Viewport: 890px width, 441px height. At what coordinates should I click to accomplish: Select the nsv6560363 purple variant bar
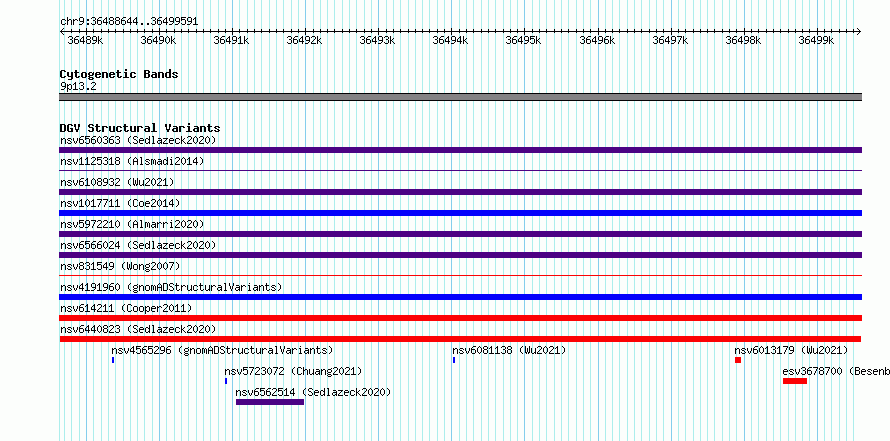[460, 150]
